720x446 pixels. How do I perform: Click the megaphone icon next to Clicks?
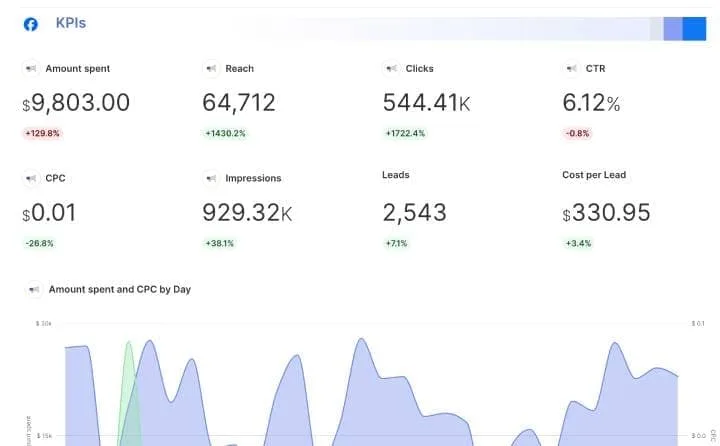(x=391, y=68)
